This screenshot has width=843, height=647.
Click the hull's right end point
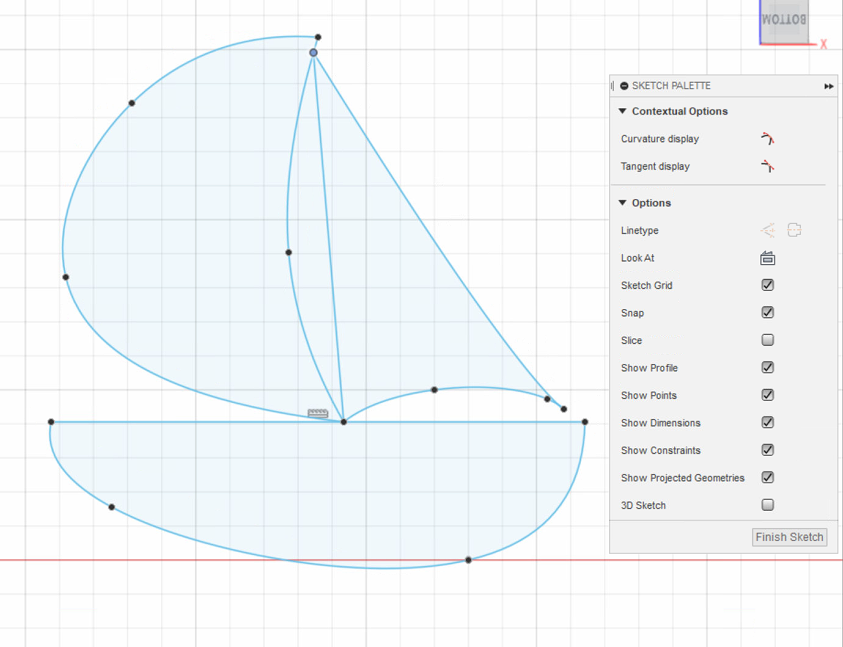coord(585,422)
